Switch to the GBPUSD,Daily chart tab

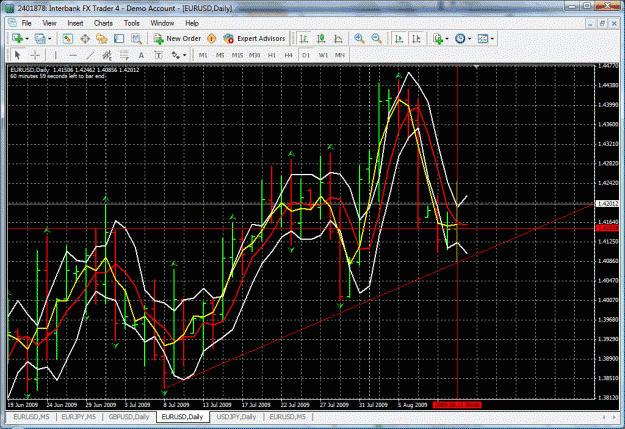(129, 417)
